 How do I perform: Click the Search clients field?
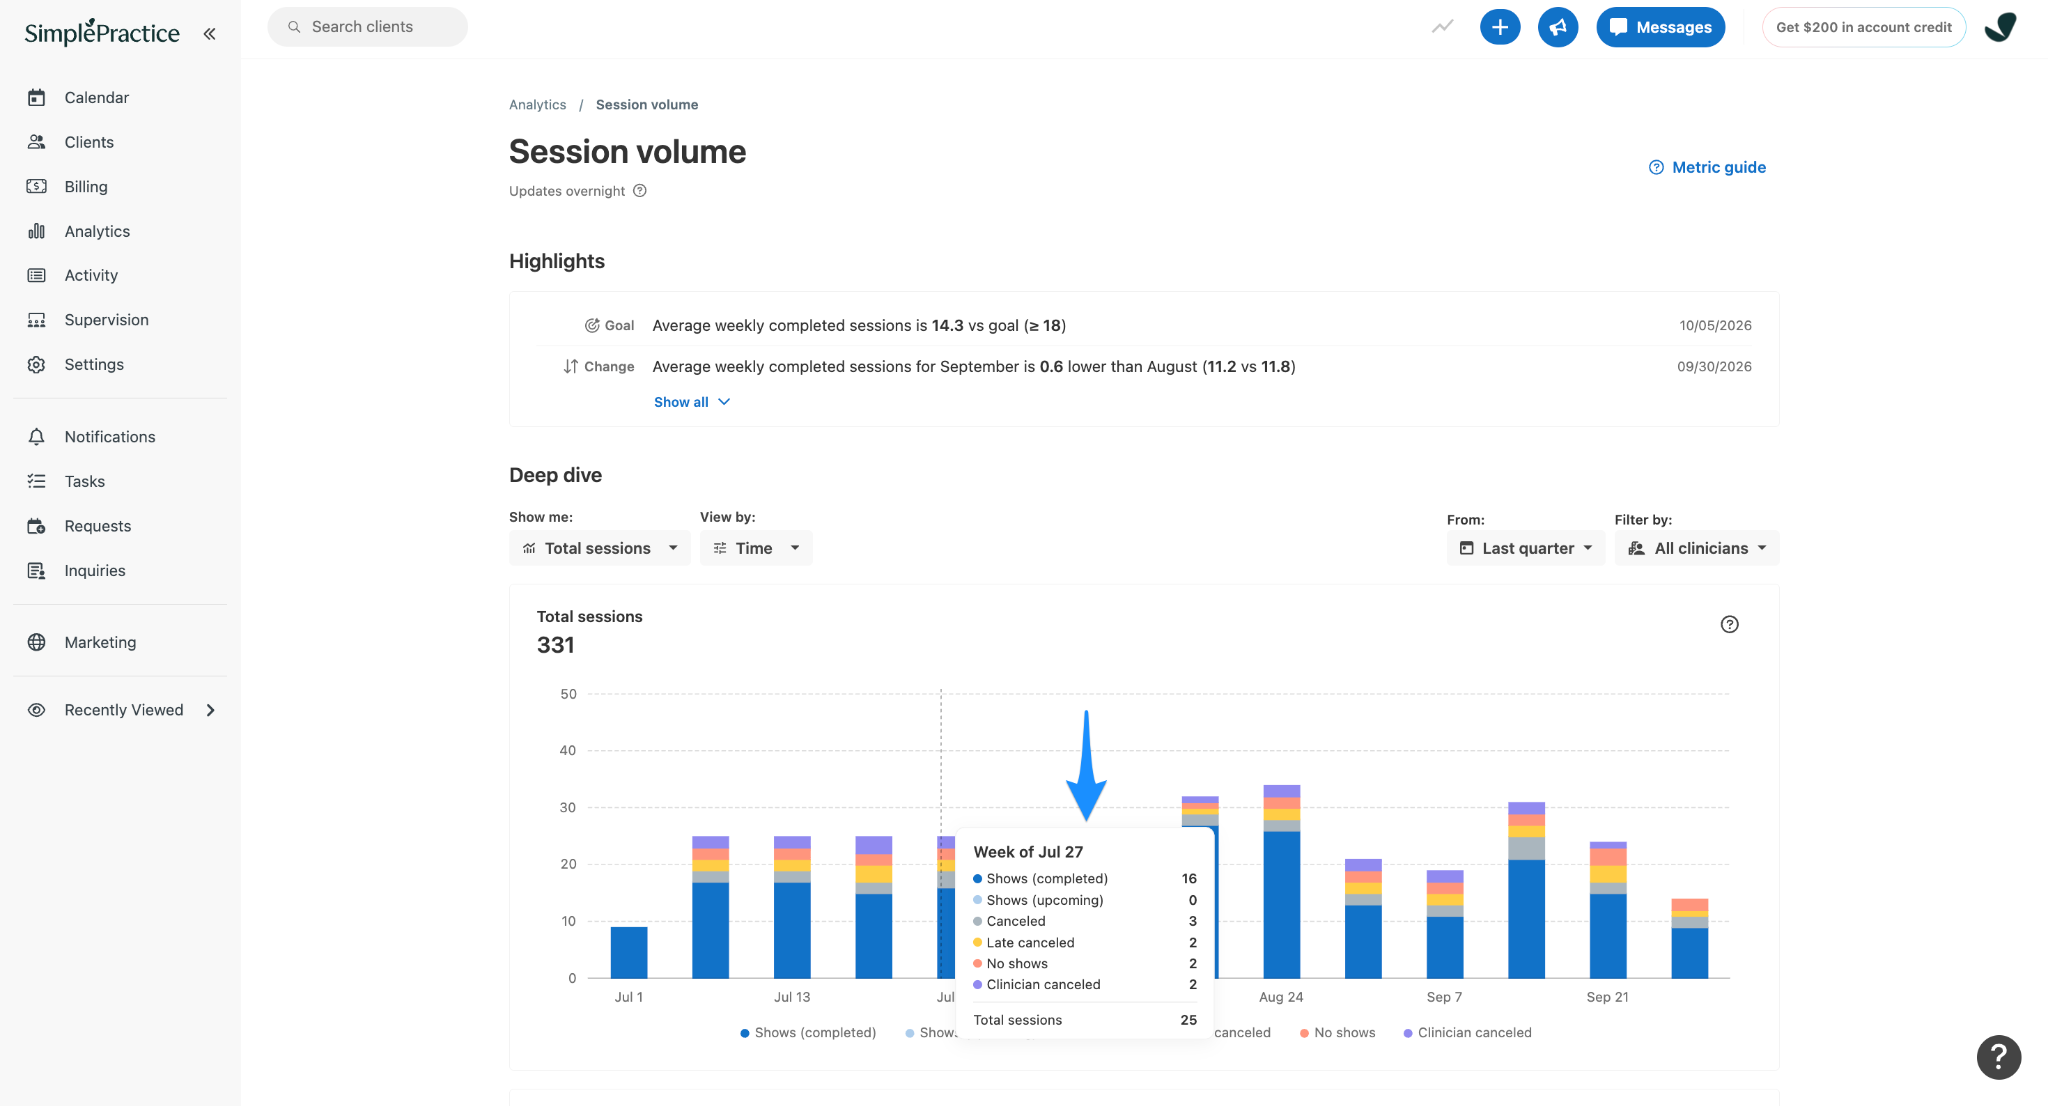coord(367,27)
